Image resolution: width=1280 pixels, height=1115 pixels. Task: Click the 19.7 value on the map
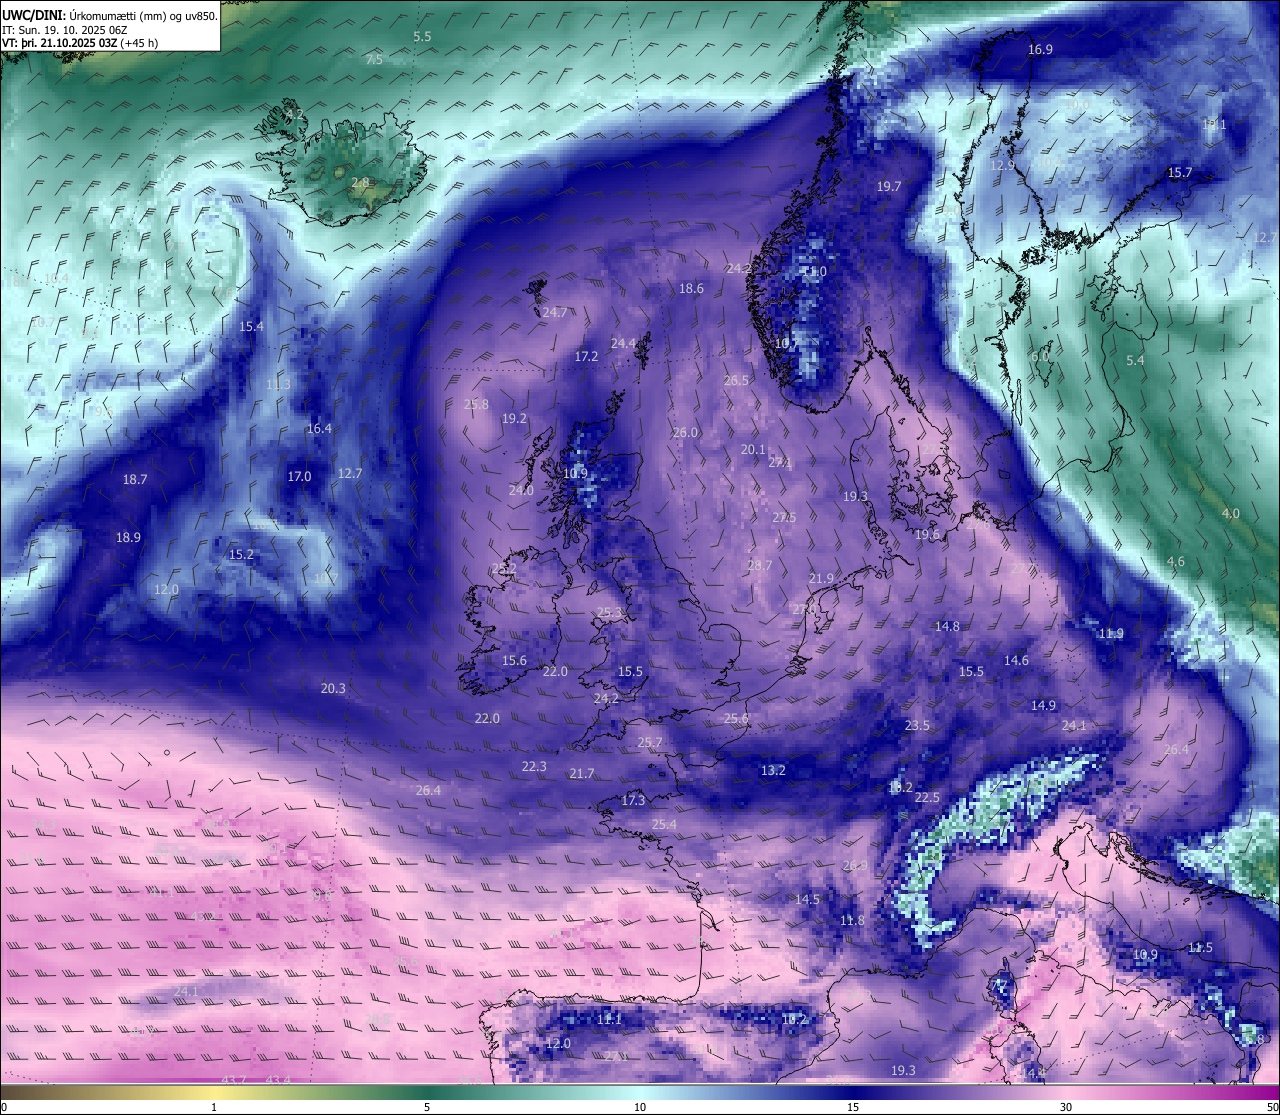coord(889,186)
